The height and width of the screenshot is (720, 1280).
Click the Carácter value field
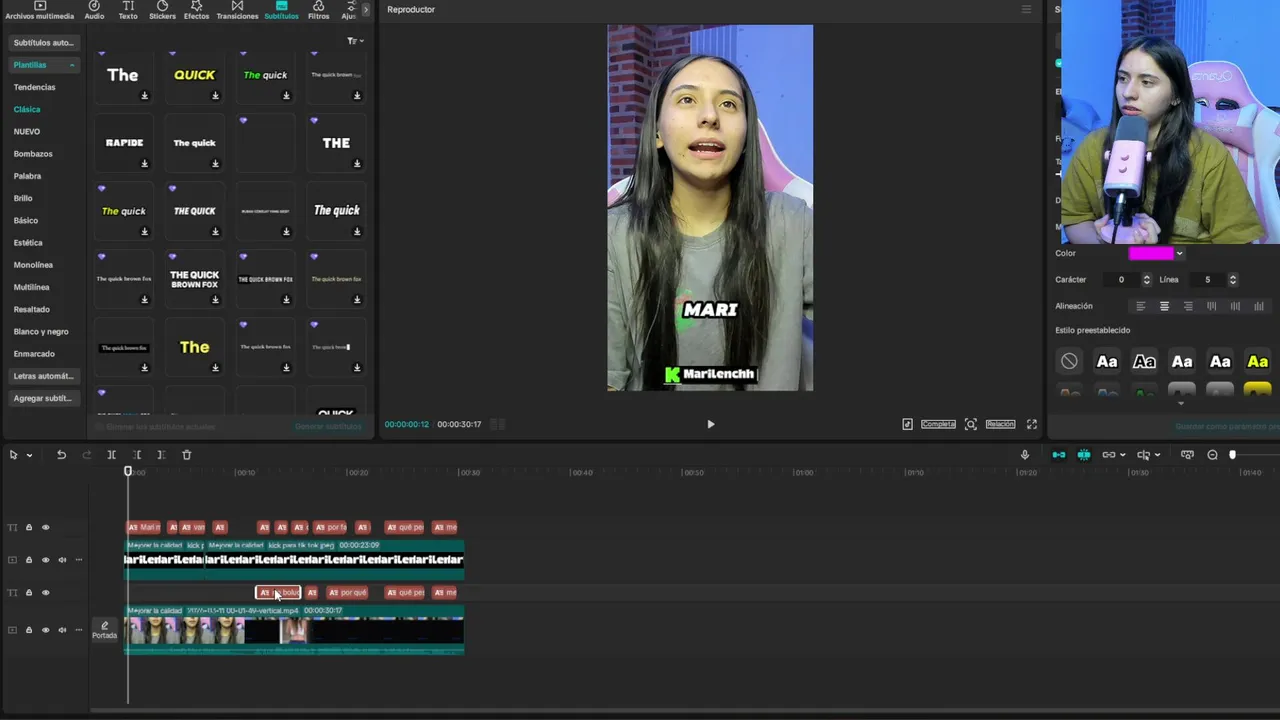coord(1122,280)
